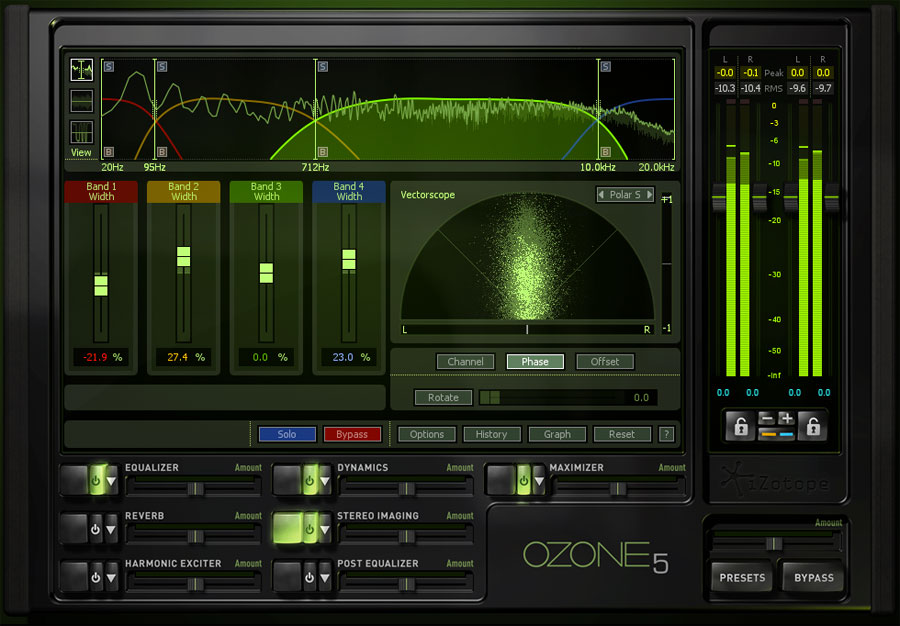This screenshot has width=900, height=626.
Task: Expand the Dynamics module options triangle
Action: click(x=325, y=481)
